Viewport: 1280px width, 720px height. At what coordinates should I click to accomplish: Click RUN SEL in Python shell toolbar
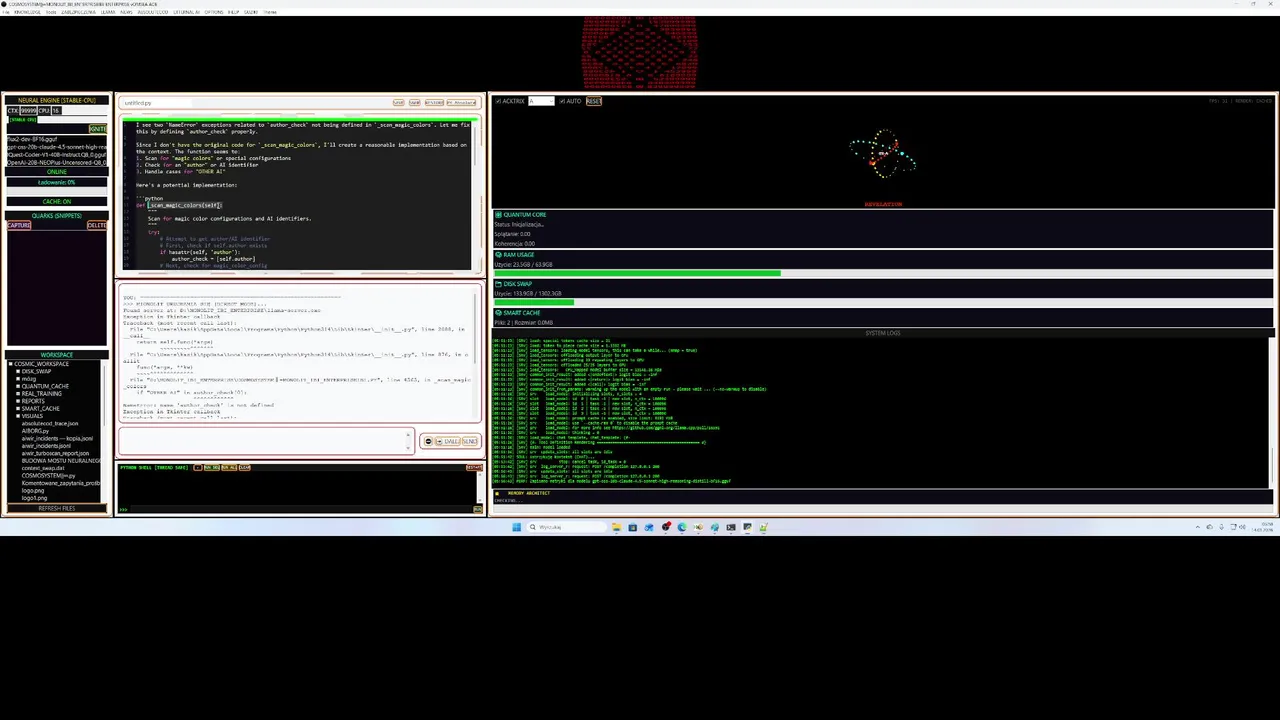click(212, 468)
